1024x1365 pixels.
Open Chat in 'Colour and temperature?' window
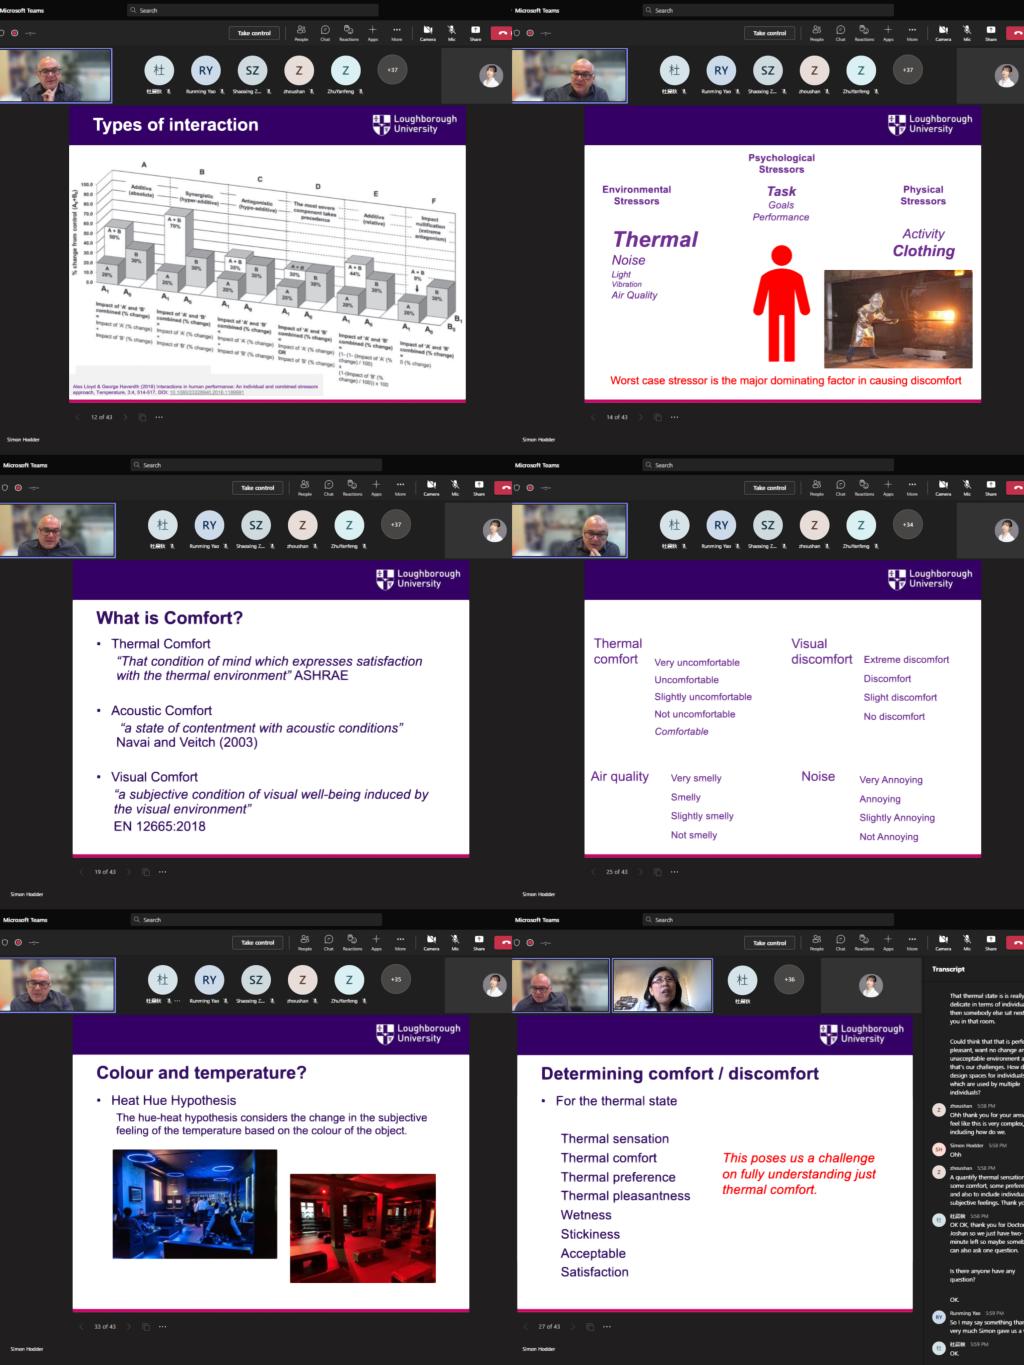pos(329,942)
